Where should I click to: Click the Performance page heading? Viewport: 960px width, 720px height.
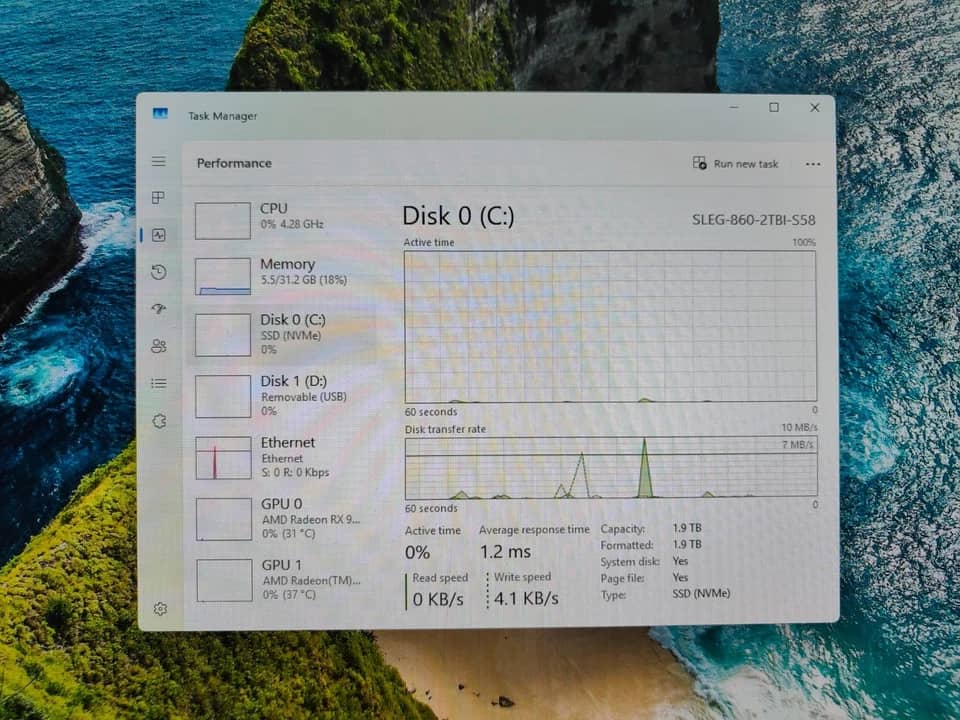point(234,163)
